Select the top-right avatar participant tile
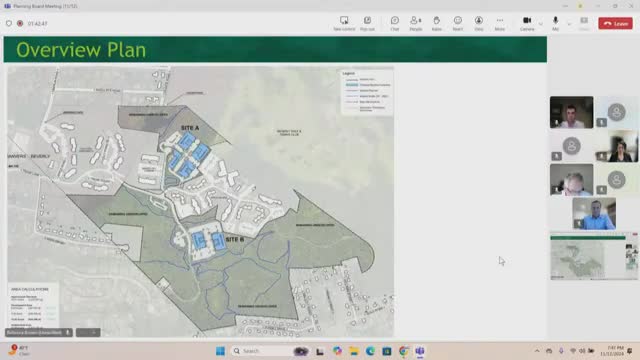Viewport: 640px width, 360px height. [616, 112]
